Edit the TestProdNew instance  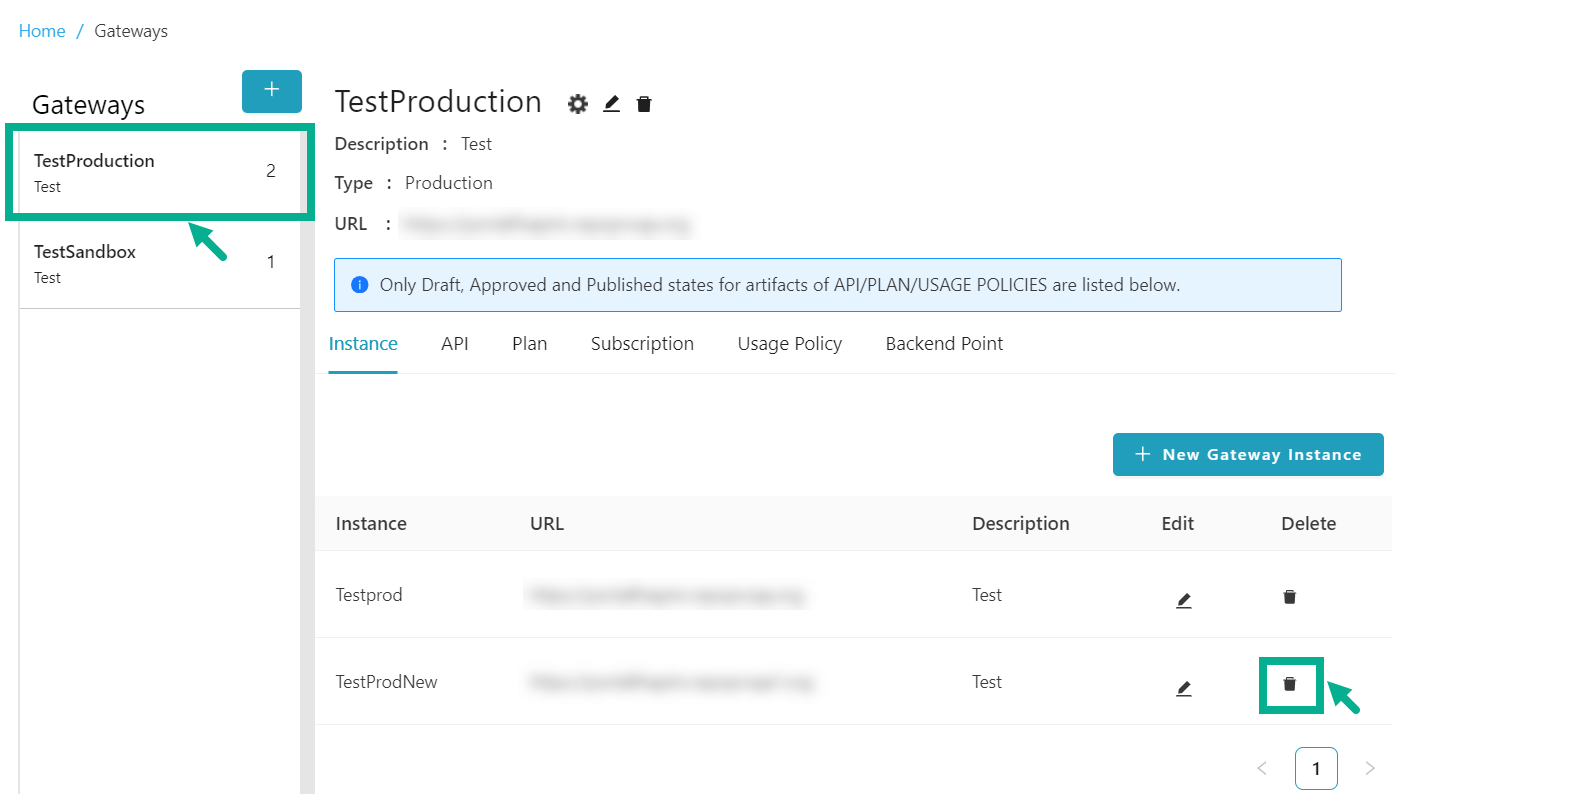point(1183,688)
